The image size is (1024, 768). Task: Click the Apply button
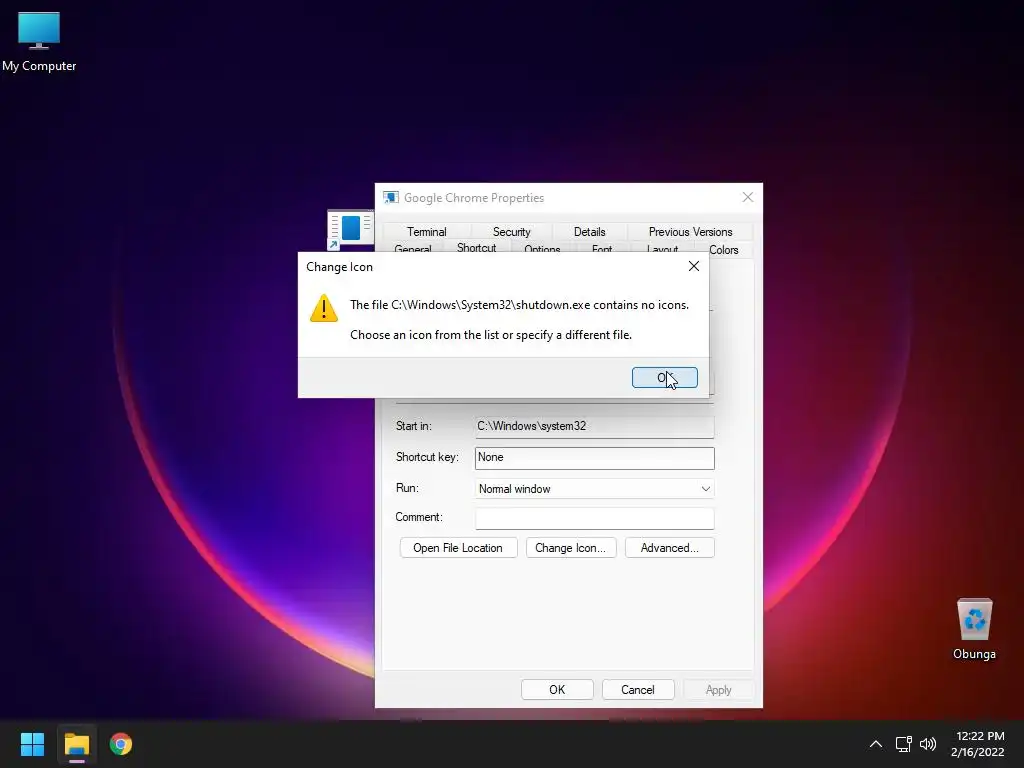point(718,690)
